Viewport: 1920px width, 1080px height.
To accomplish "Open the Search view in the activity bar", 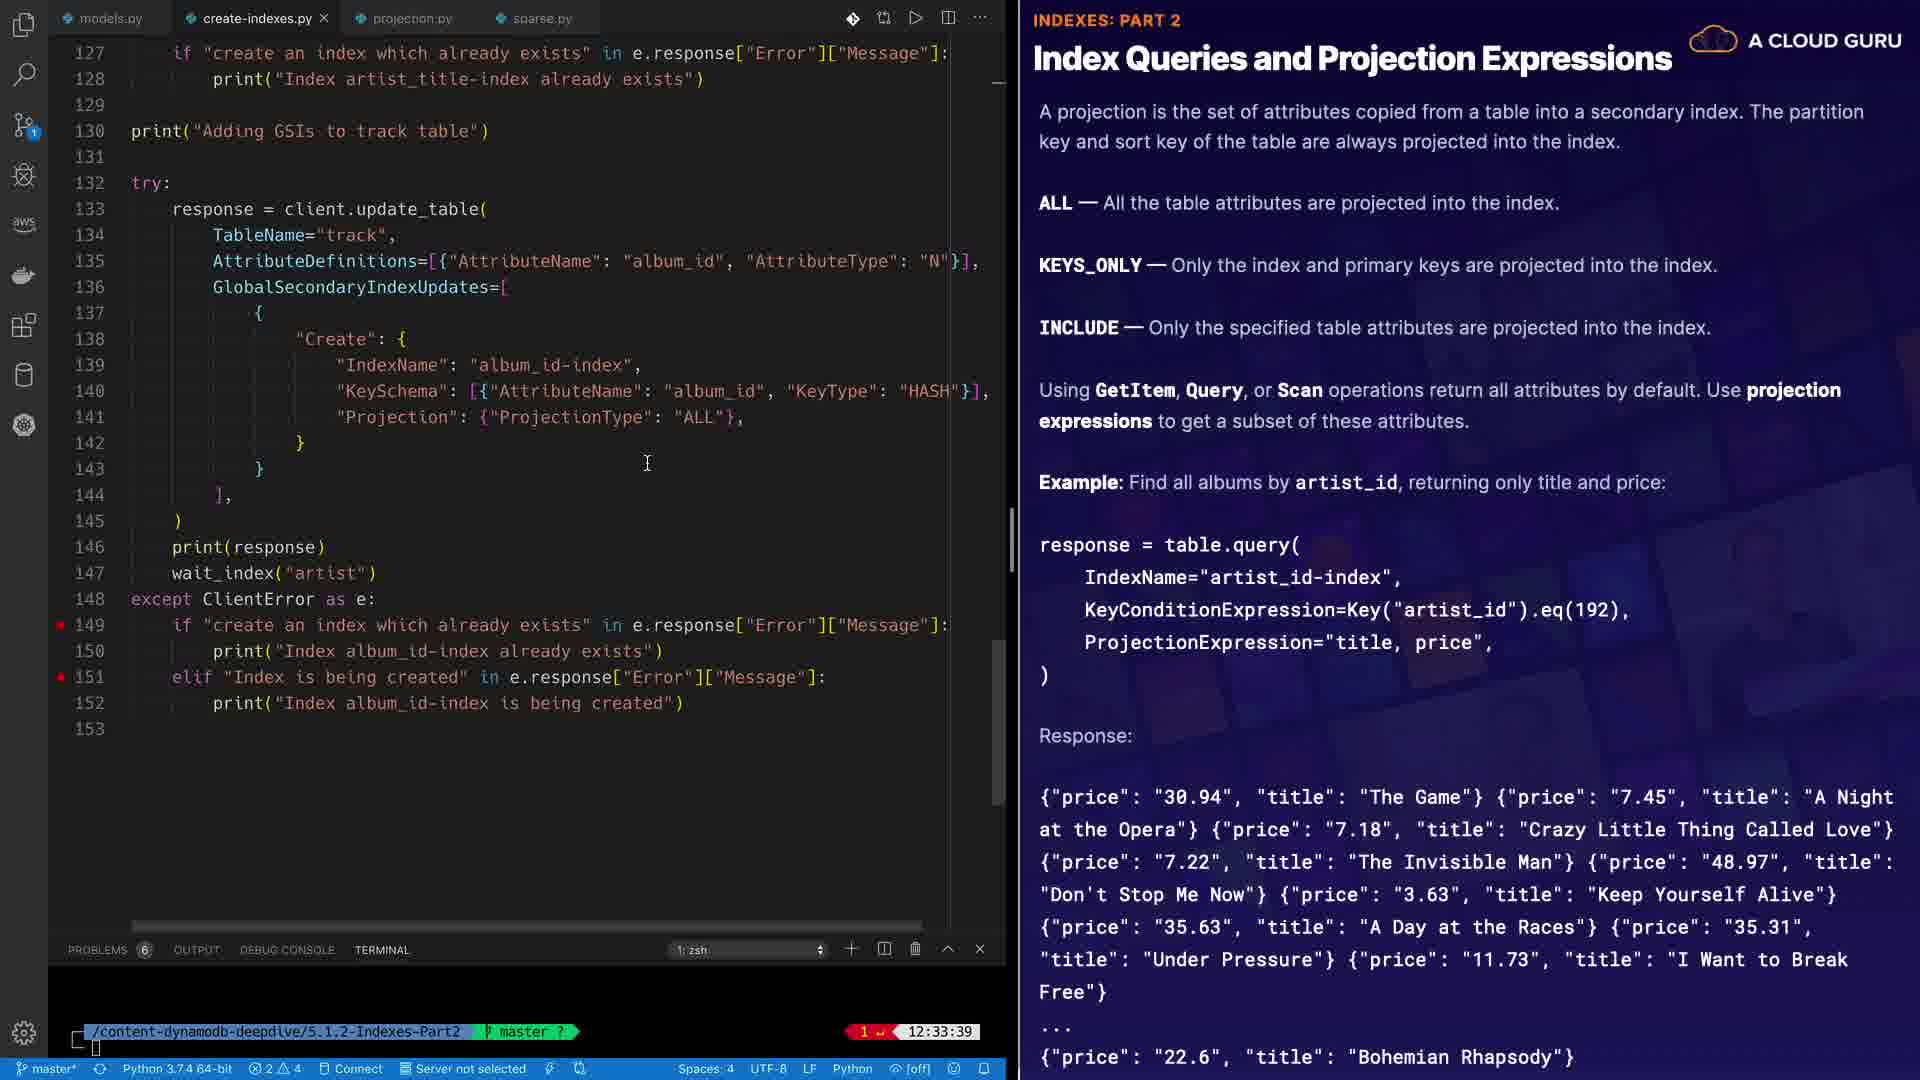I will [x=24, y=74].
